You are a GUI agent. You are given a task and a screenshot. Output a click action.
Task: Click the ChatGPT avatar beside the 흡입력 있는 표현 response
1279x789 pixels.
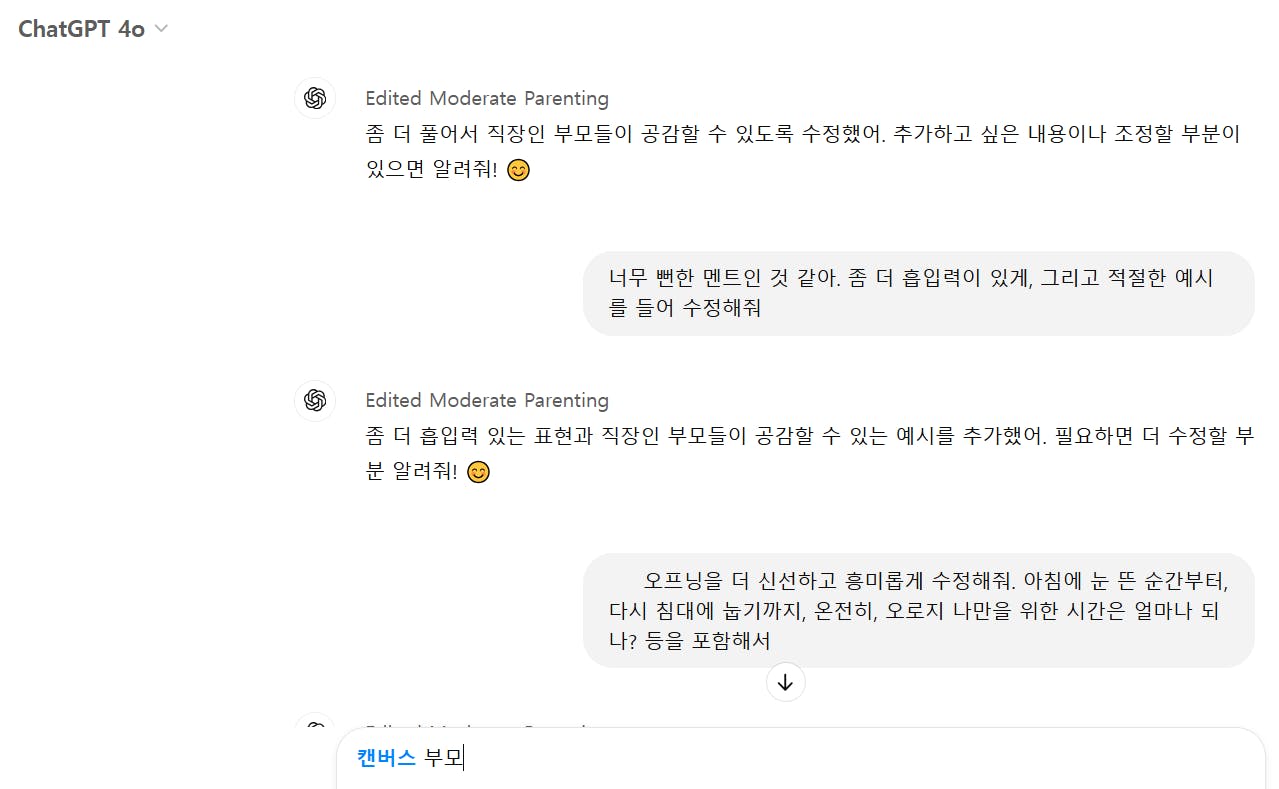click(x=315, y=400)
